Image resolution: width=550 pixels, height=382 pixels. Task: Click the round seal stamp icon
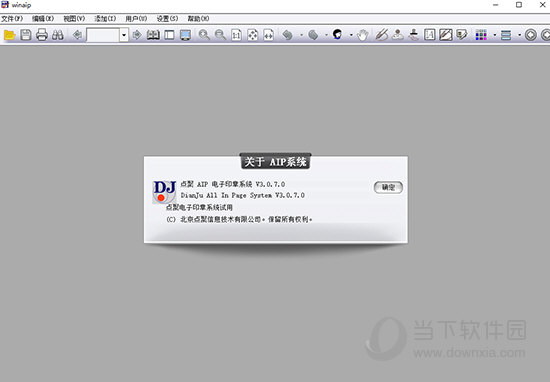point(398,35)
